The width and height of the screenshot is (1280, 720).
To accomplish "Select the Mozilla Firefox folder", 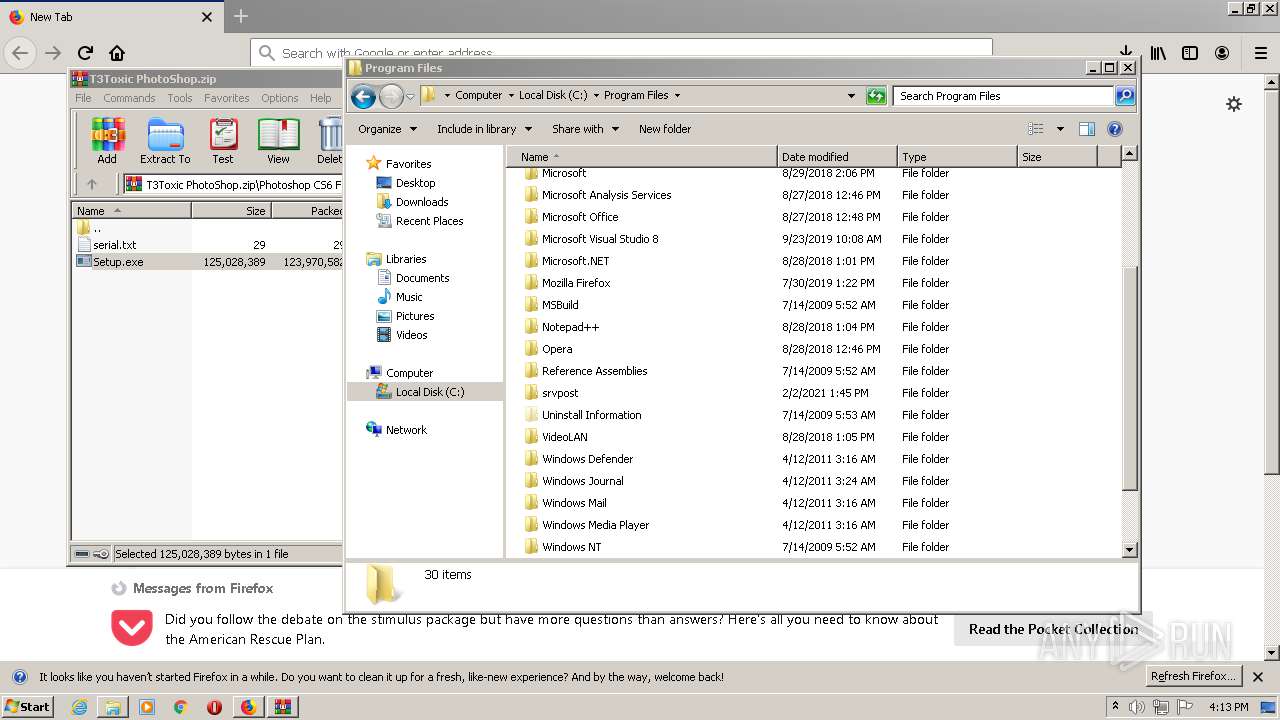I will (x=576, y=283).
